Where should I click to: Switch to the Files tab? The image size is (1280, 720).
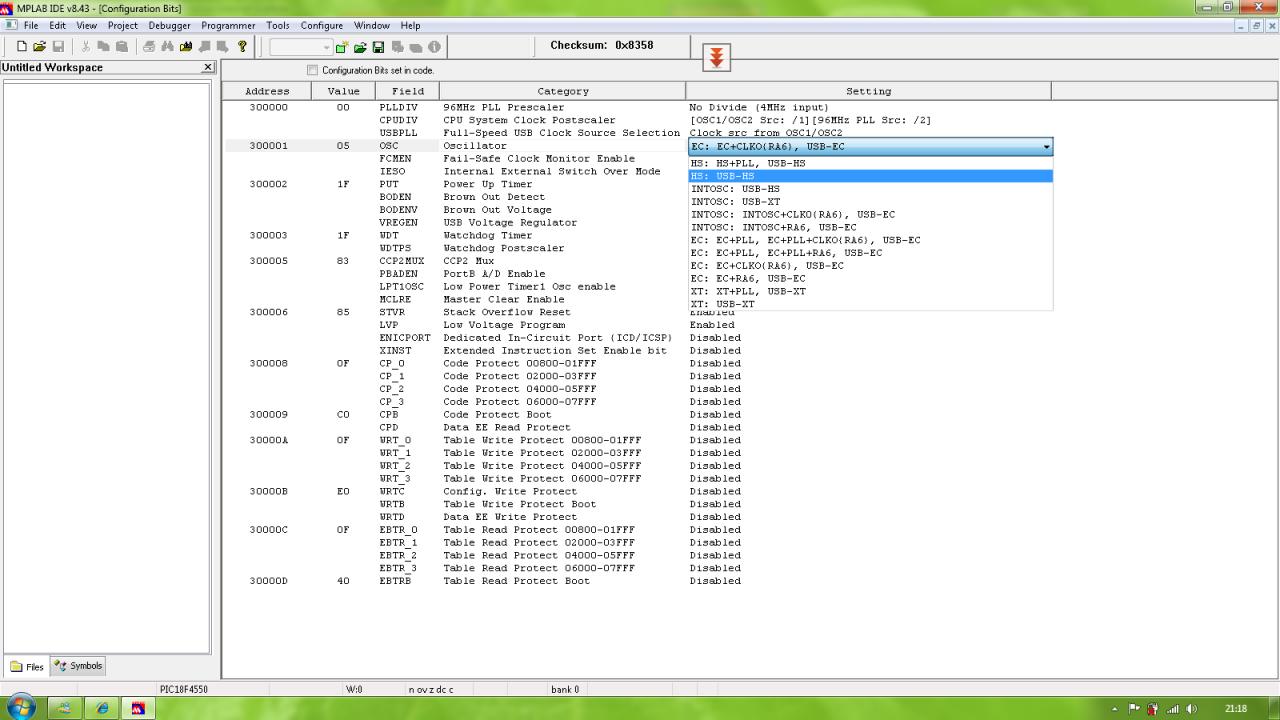coord(28,667)
